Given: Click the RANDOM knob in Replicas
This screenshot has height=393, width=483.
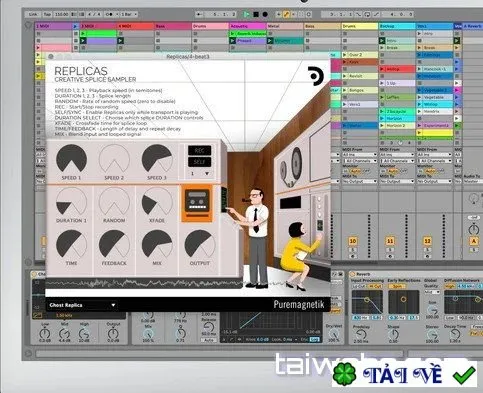Looking at the screenshot, I should click(114, 201).
